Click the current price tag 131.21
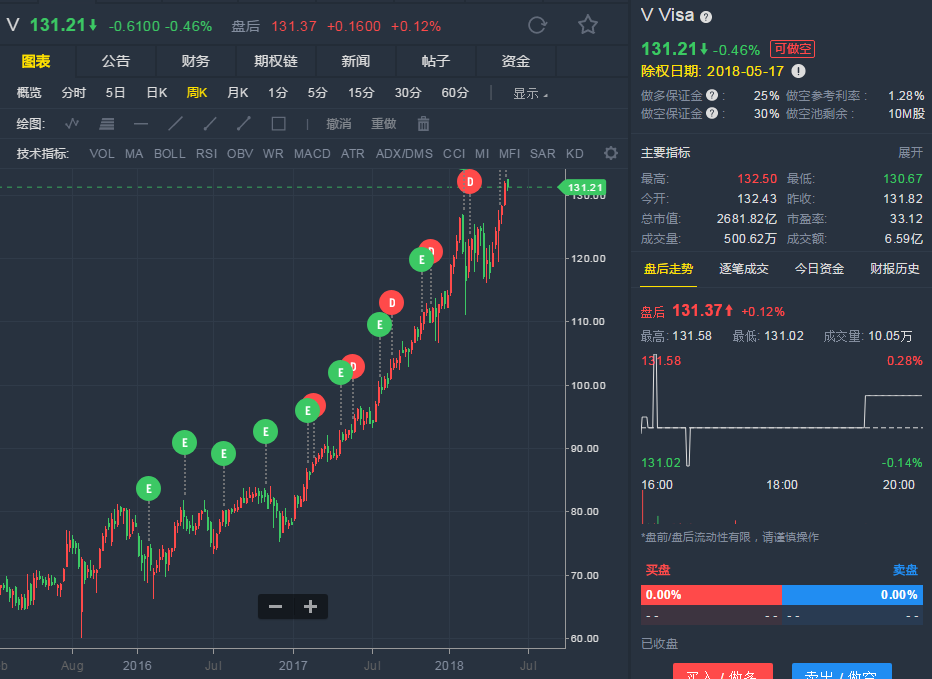Viewport: 932px width, 679px height. pyautogui.click(x=583, y=187)
